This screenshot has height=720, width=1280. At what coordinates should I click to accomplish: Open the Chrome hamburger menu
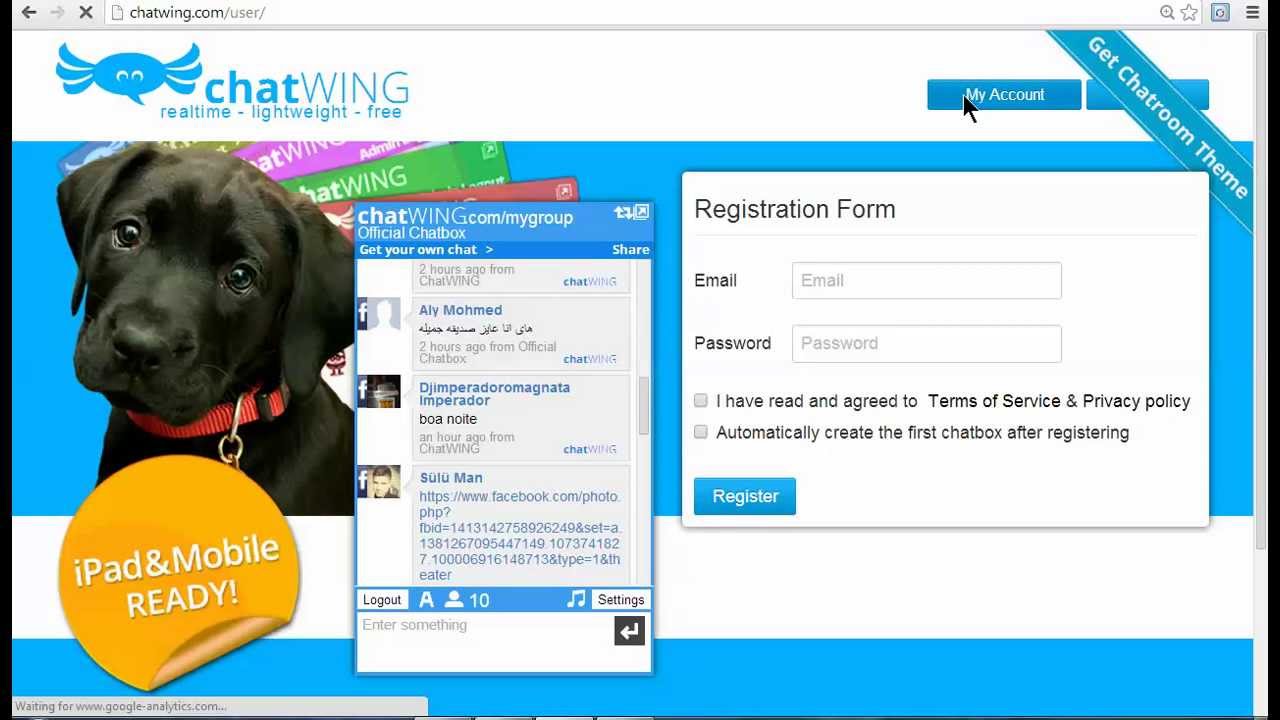click(1252, 12)
